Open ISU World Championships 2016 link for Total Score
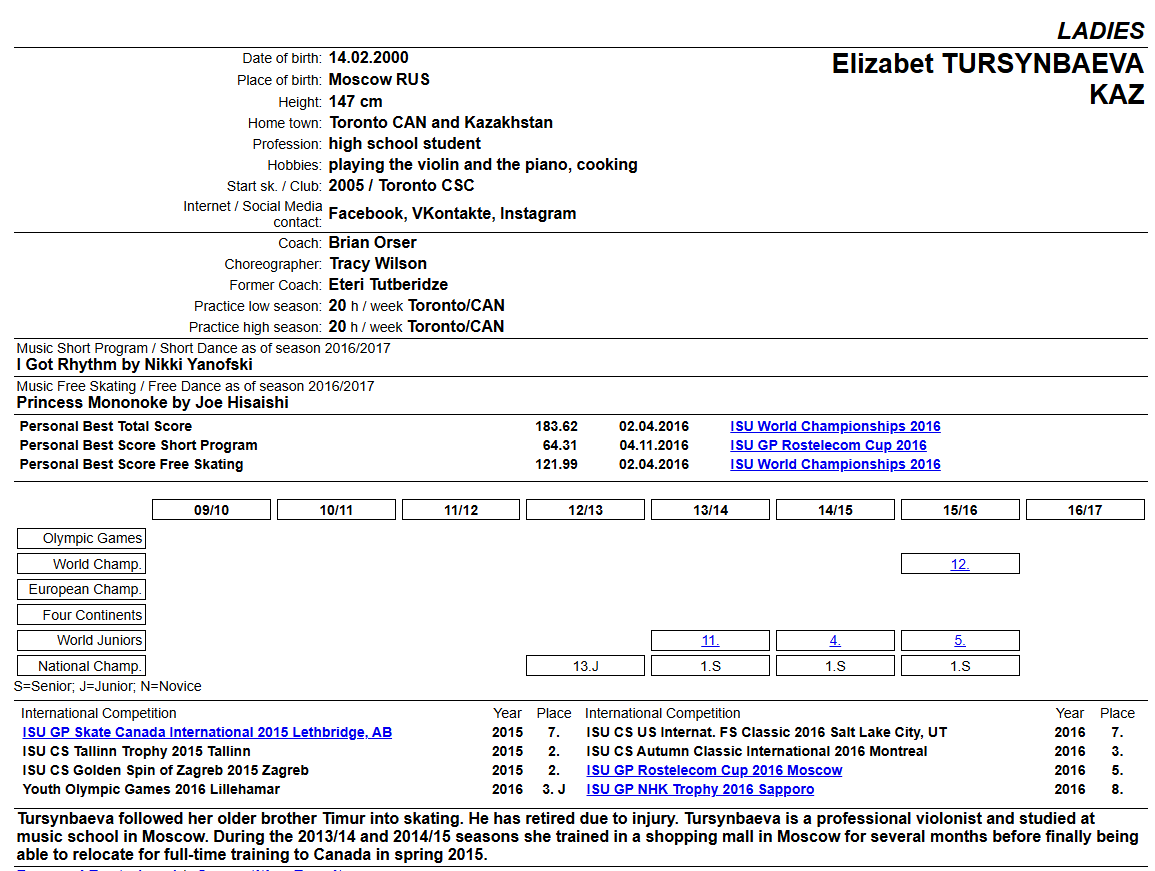Screen dimensions: 1155x871 pyautogui.click(x=835, y=426)
